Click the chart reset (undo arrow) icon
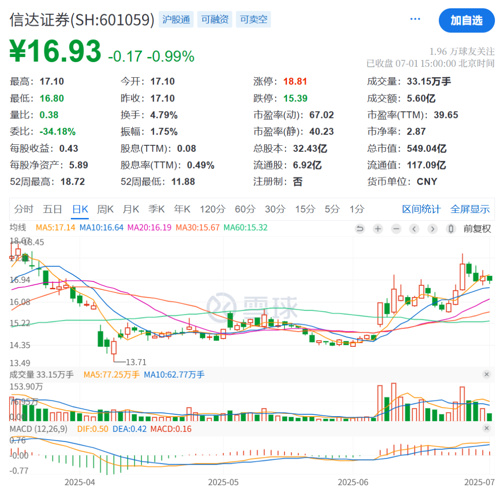The height and width of the screenshot is (493, 500). click(359, 229)
